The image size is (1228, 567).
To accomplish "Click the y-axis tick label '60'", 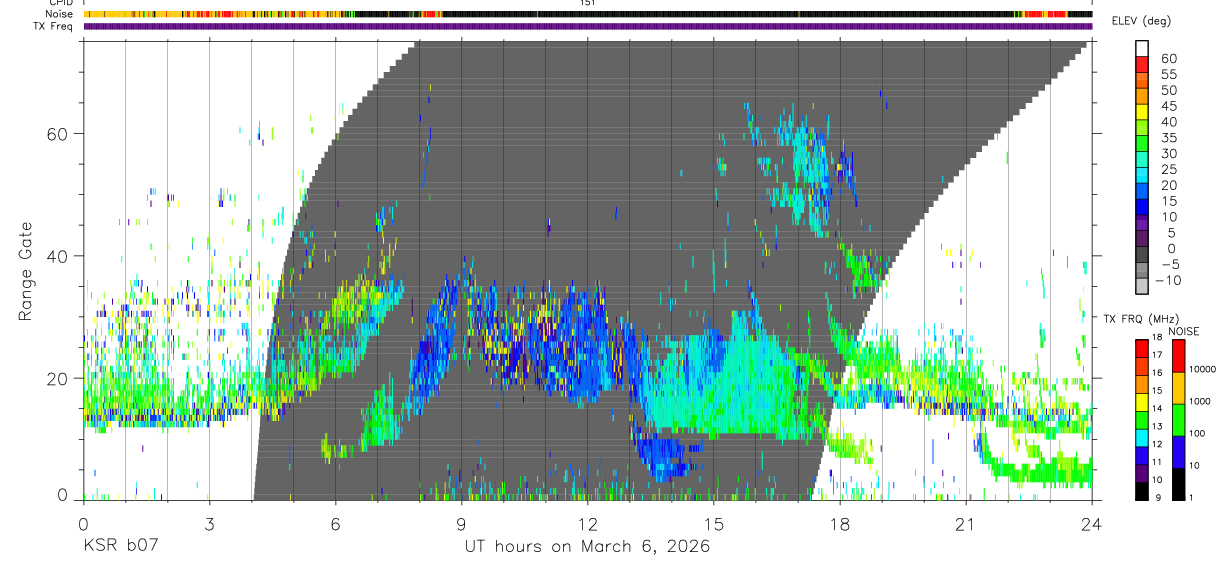I will pyautogui.click(x=60, y=134).
